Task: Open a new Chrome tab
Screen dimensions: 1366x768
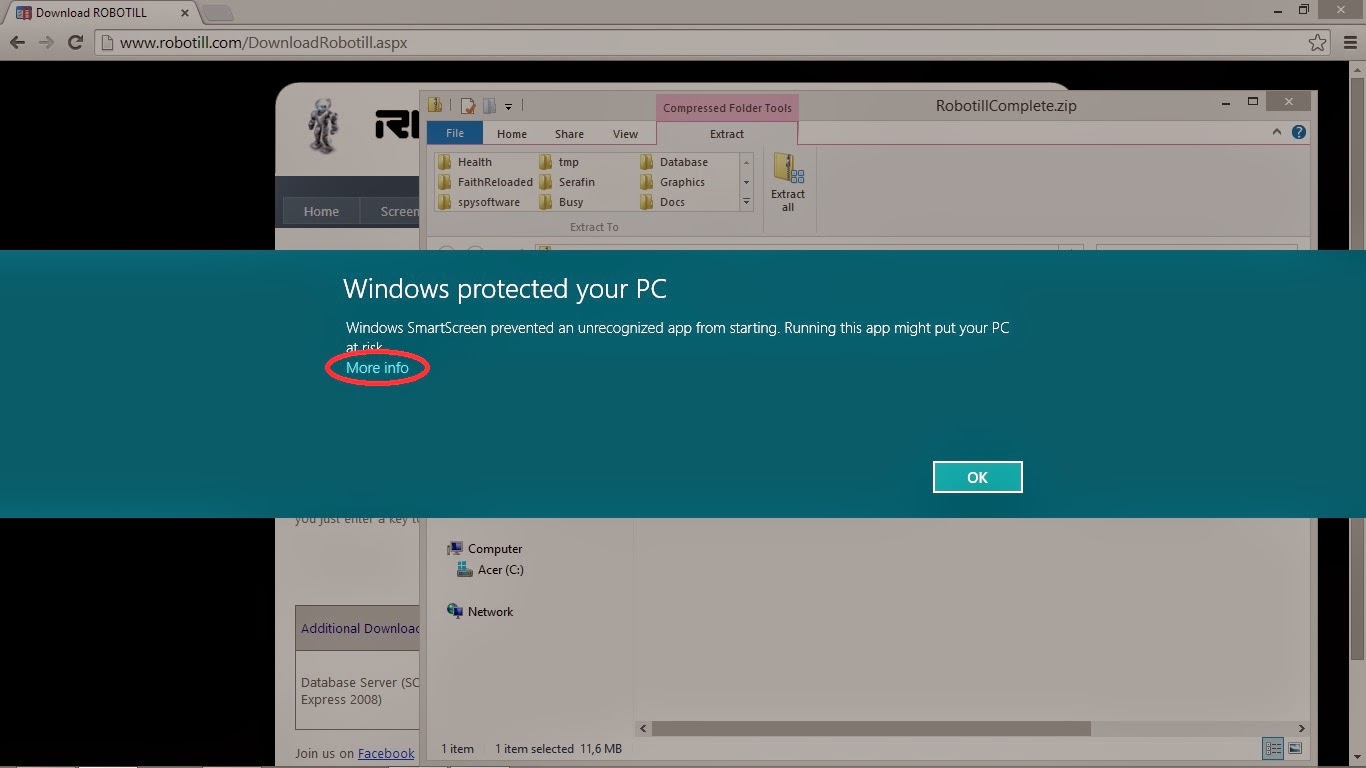Action: coord(217,13)
